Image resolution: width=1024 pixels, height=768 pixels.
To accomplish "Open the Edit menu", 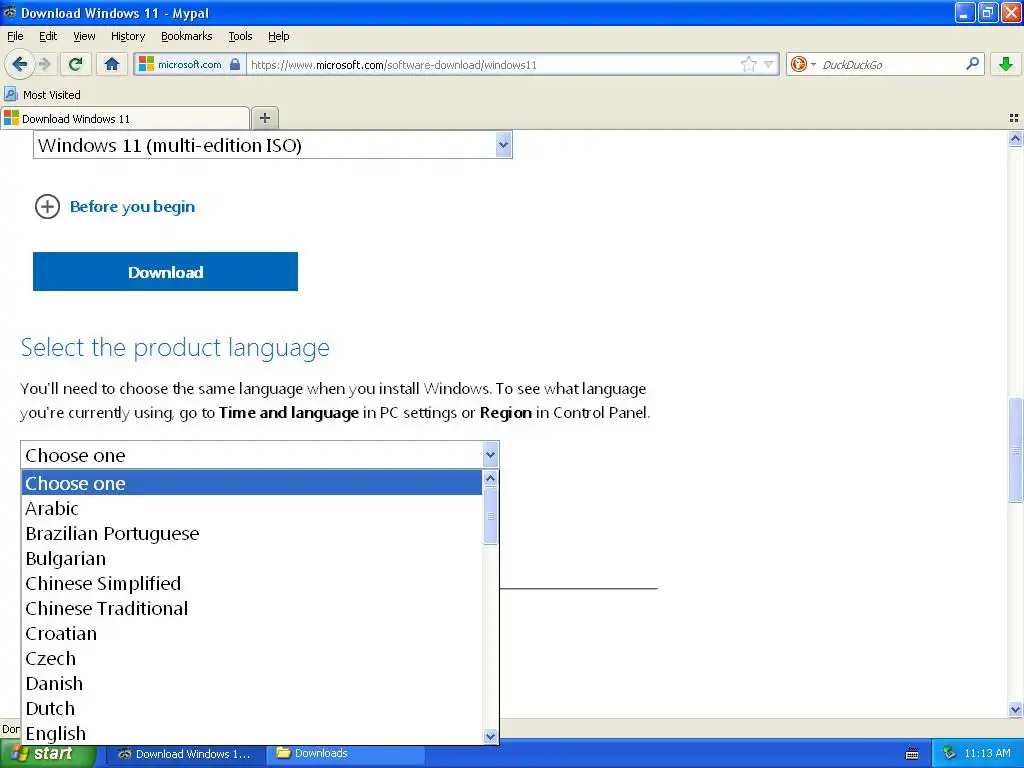I will click(x=48, y=36).
